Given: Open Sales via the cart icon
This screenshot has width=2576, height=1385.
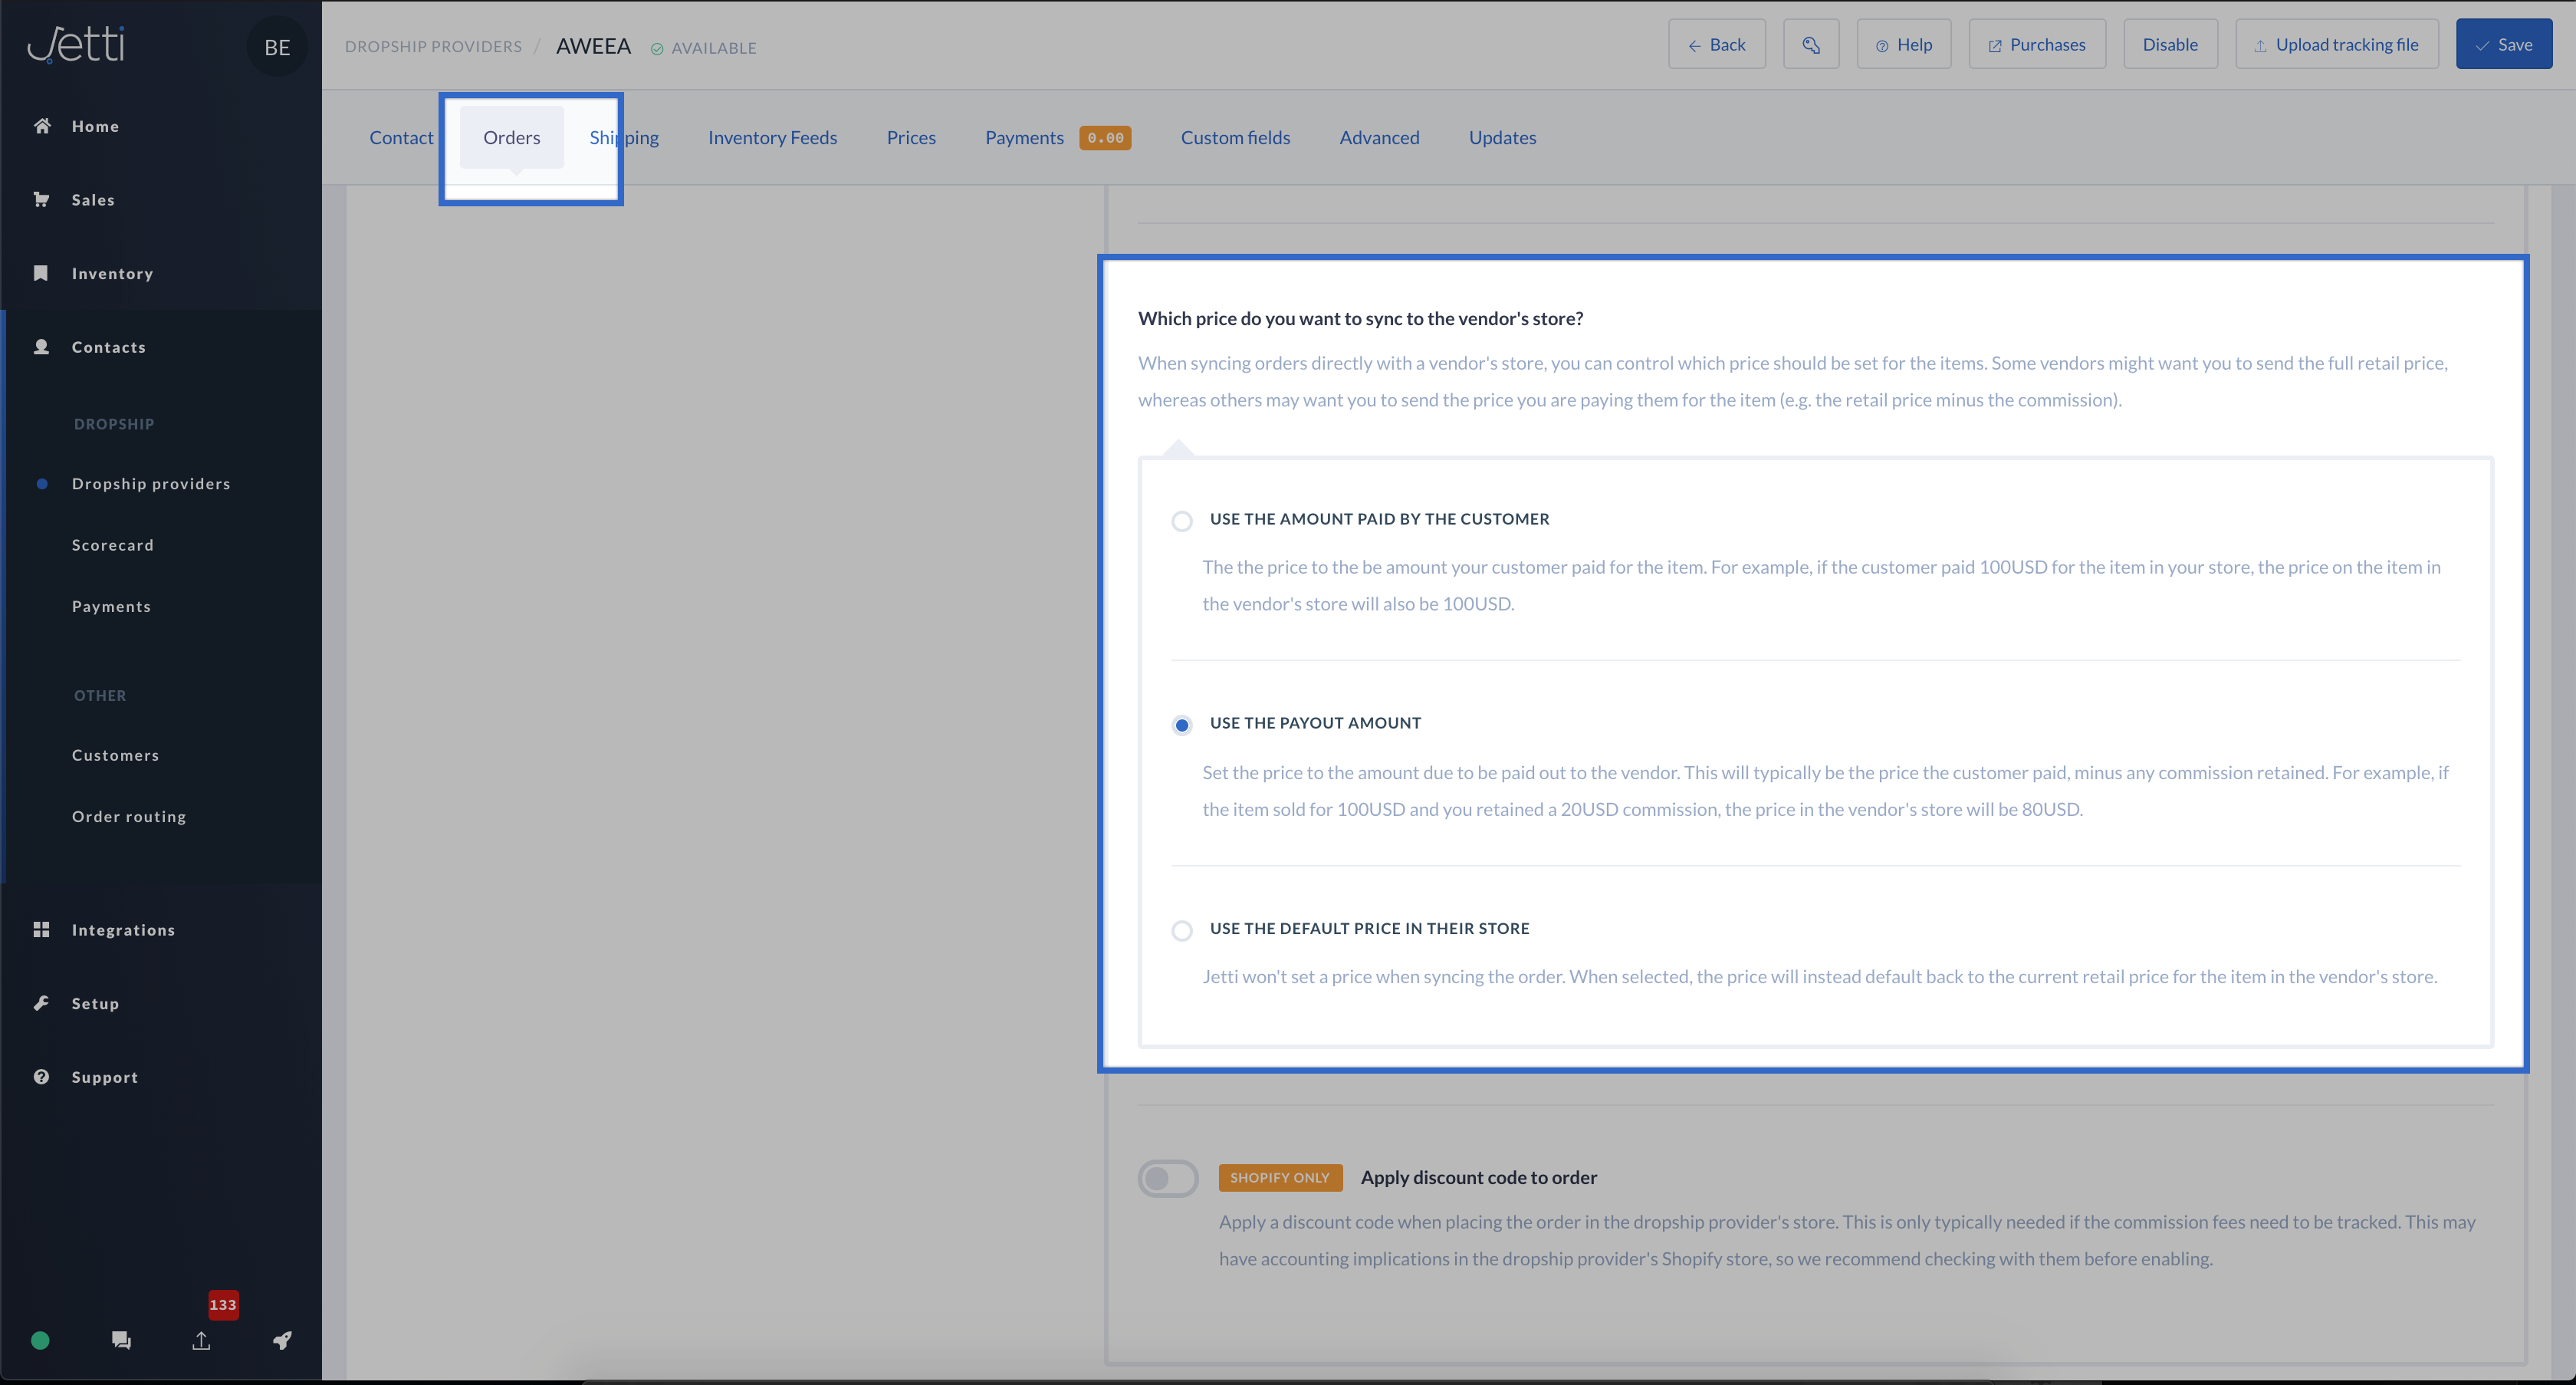Looking at the screenshot, I should coord(42,199).
